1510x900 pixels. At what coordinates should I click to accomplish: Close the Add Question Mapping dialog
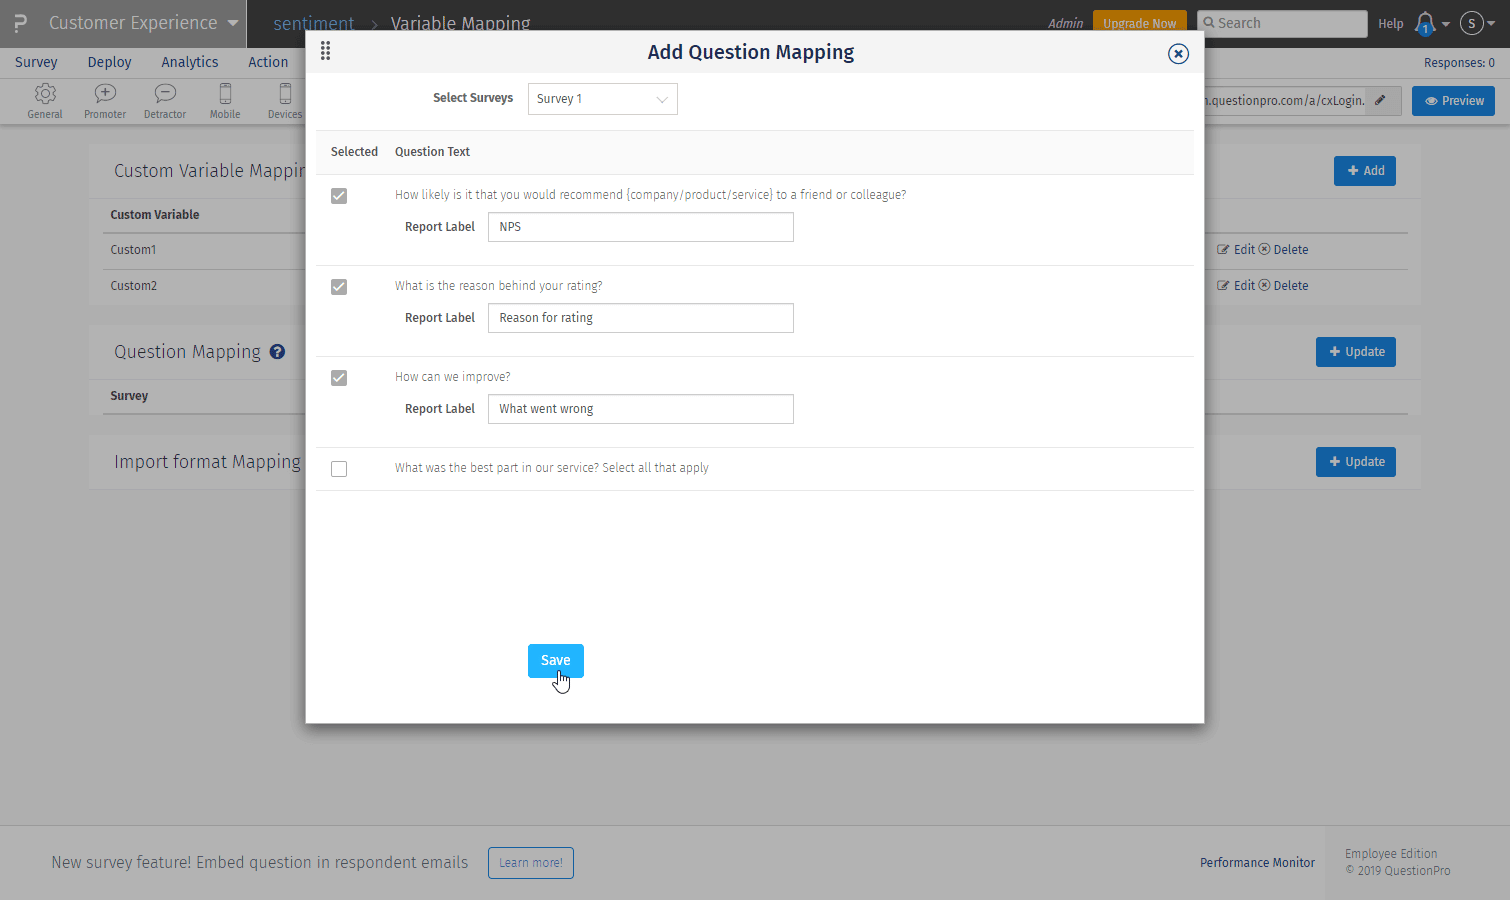point(1178,54)
